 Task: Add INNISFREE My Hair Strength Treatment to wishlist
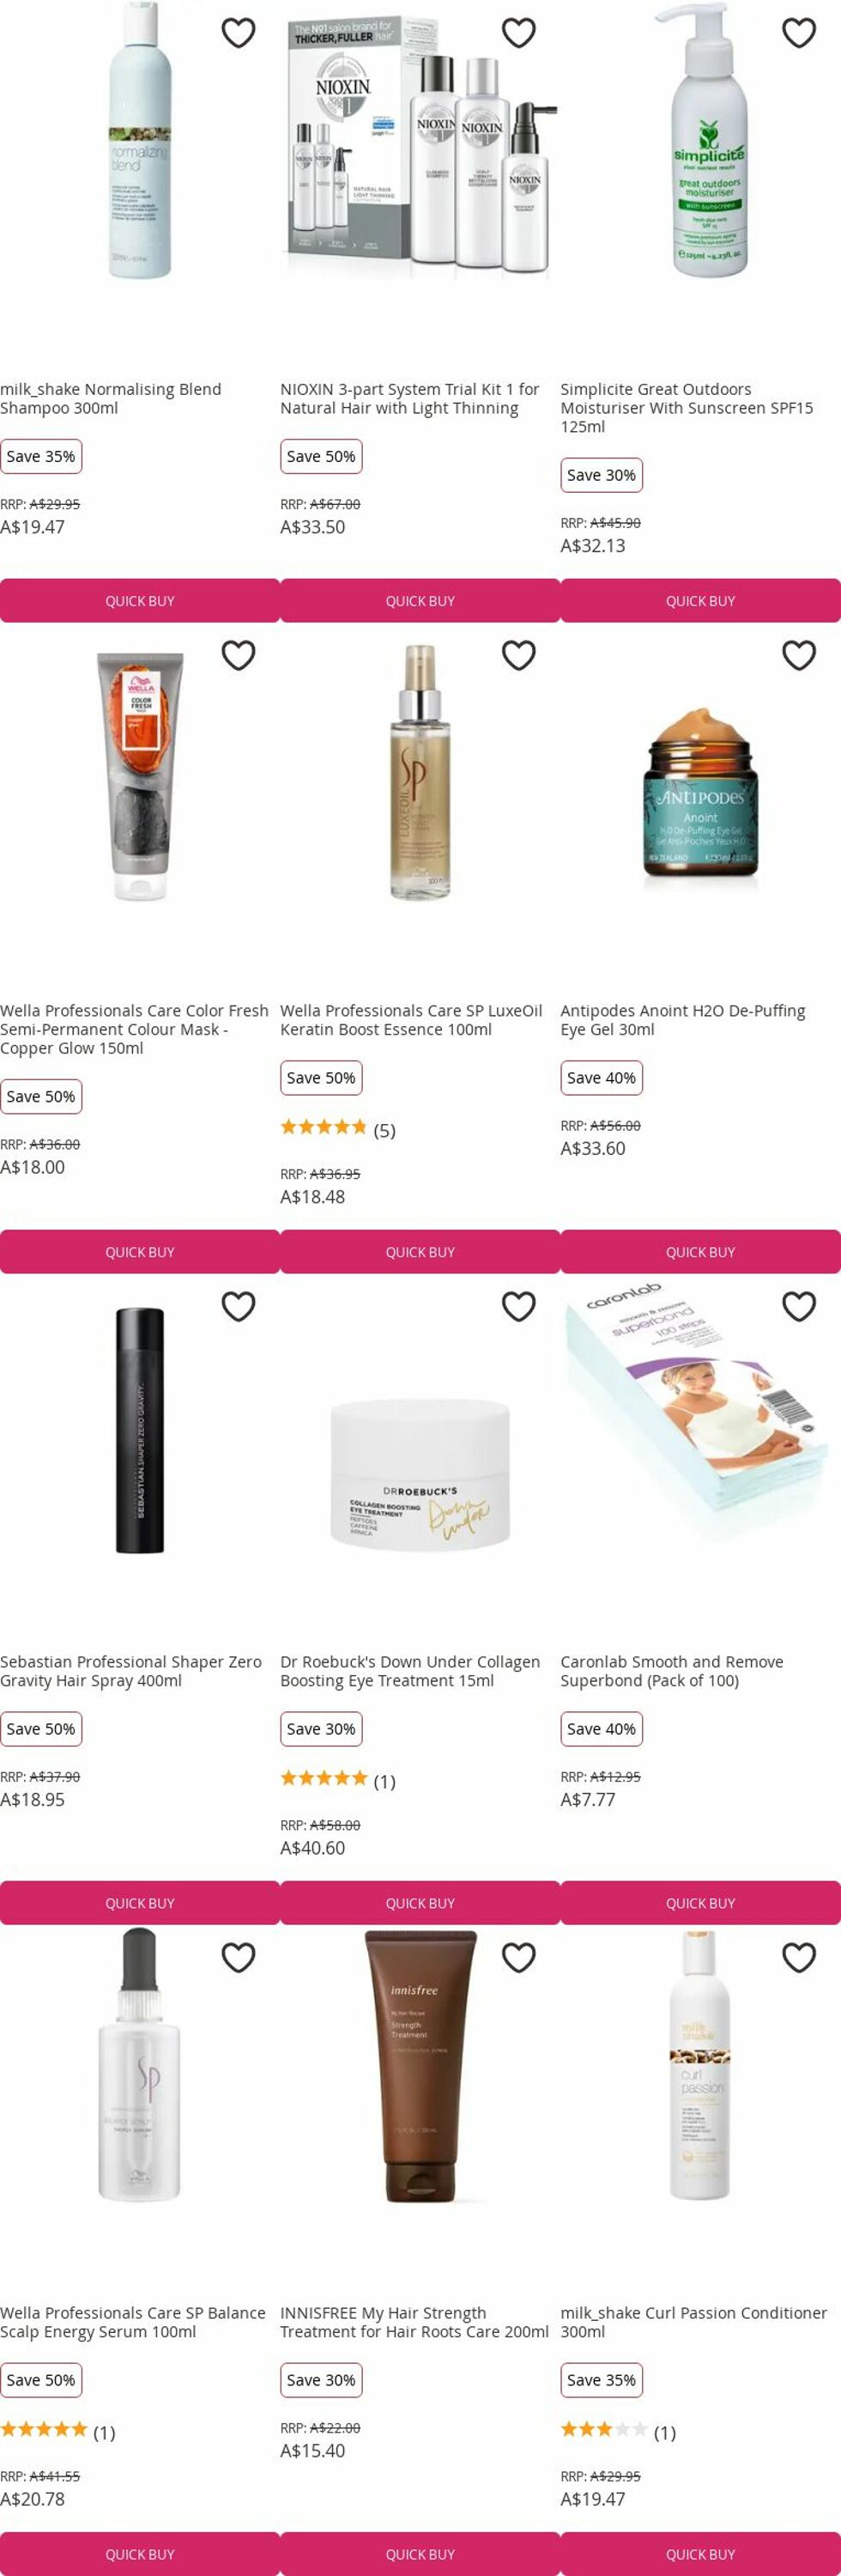pos(518,1957)
